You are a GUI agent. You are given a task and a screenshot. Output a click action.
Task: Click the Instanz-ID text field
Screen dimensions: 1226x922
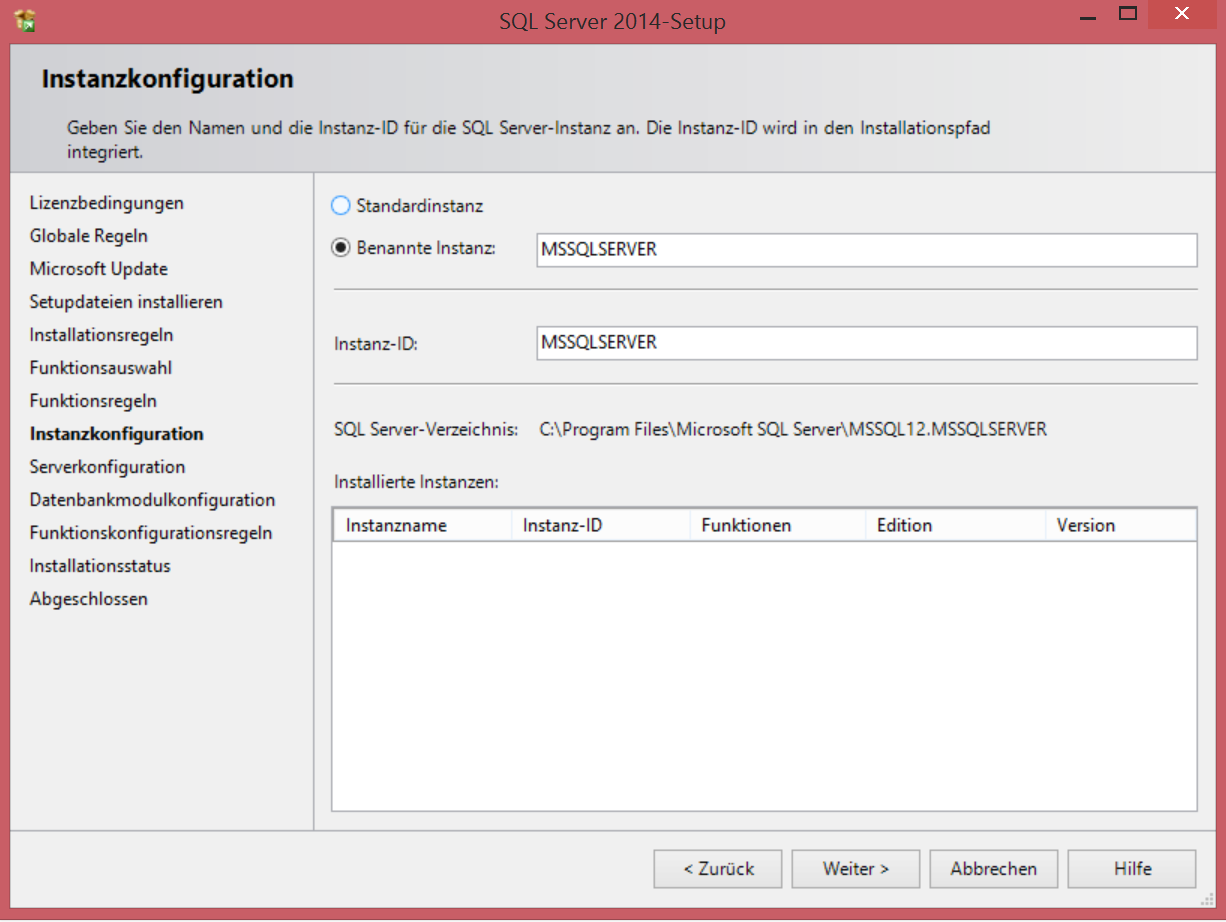click(866, 343)
